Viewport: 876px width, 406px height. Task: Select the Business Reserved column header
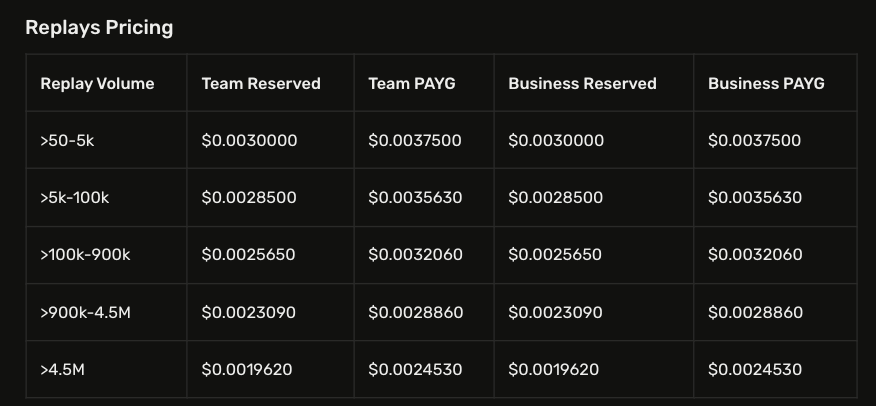click(582, 84)
